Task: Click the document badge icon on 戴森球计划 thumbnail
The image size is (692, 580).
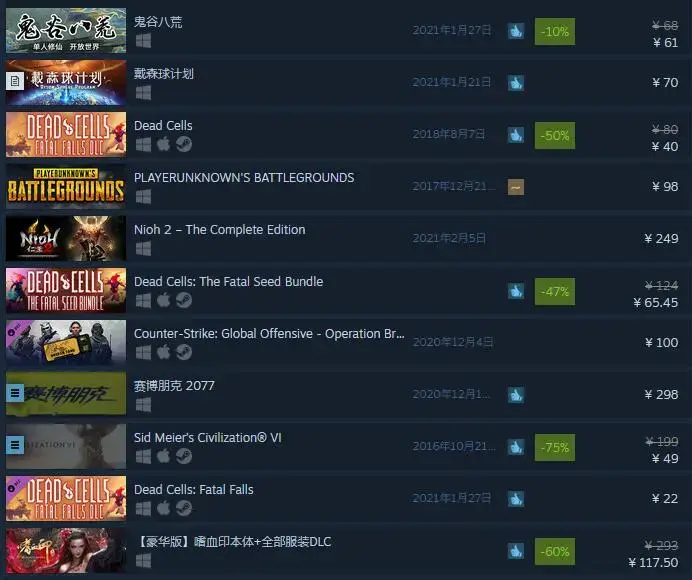Action: [x=15, y=81]
